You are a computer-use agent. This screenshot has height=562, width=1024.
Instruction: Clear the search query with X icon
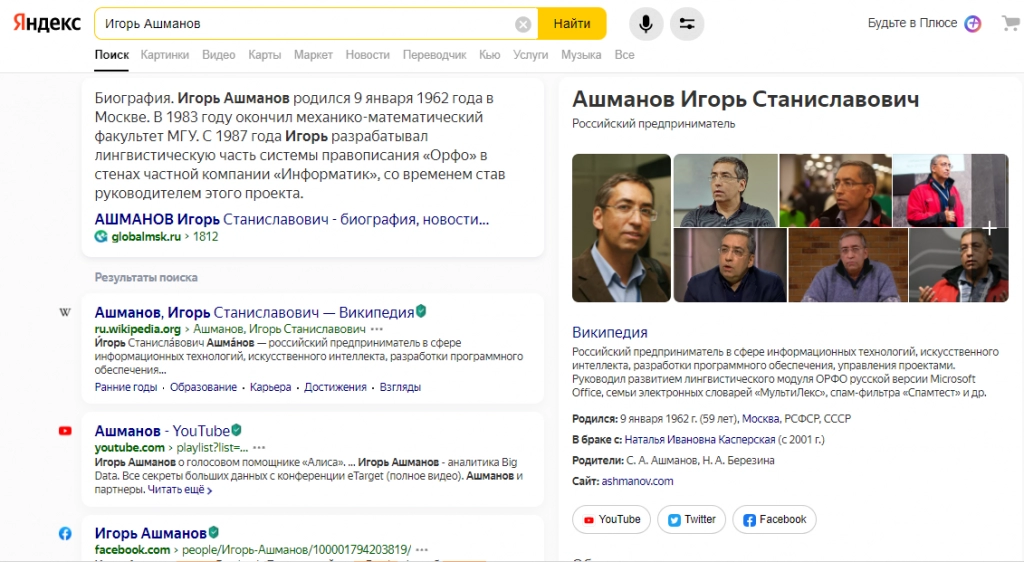click(x=523, y=24)
